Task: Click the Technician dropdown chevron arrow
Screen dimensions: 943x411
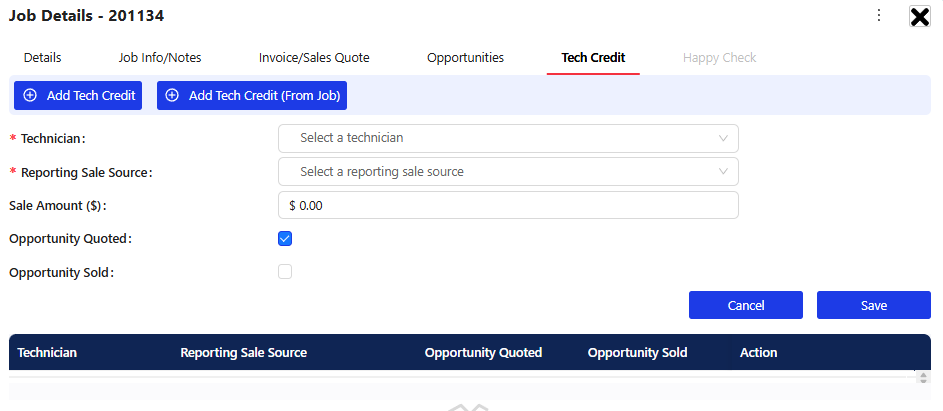Action: 723,138
